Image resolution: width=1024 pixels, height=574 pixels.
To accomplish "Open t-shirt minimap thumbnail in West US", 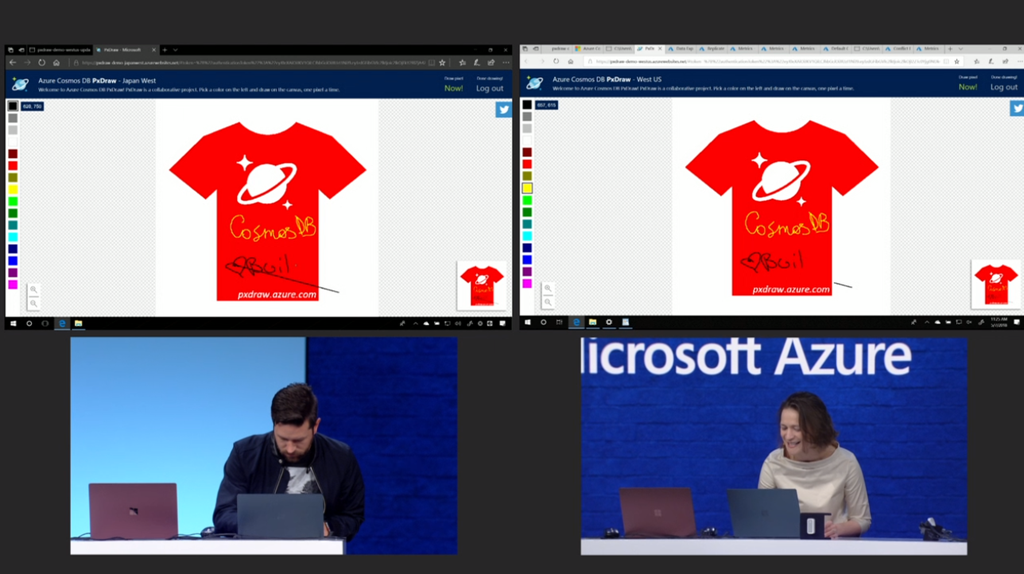I will (x=996, y=284).
